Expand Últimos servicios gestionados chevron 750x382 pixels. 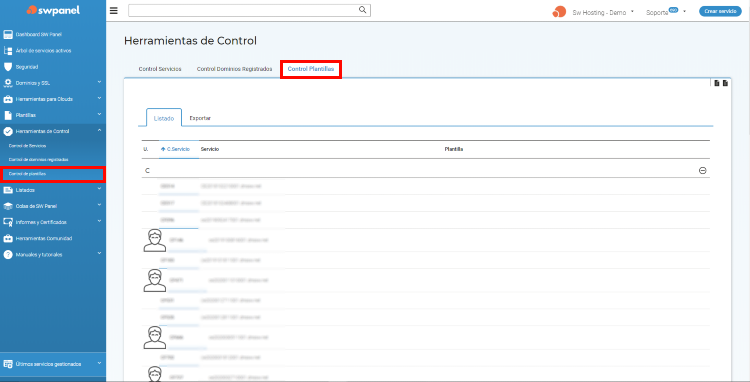tap(99, 363)
